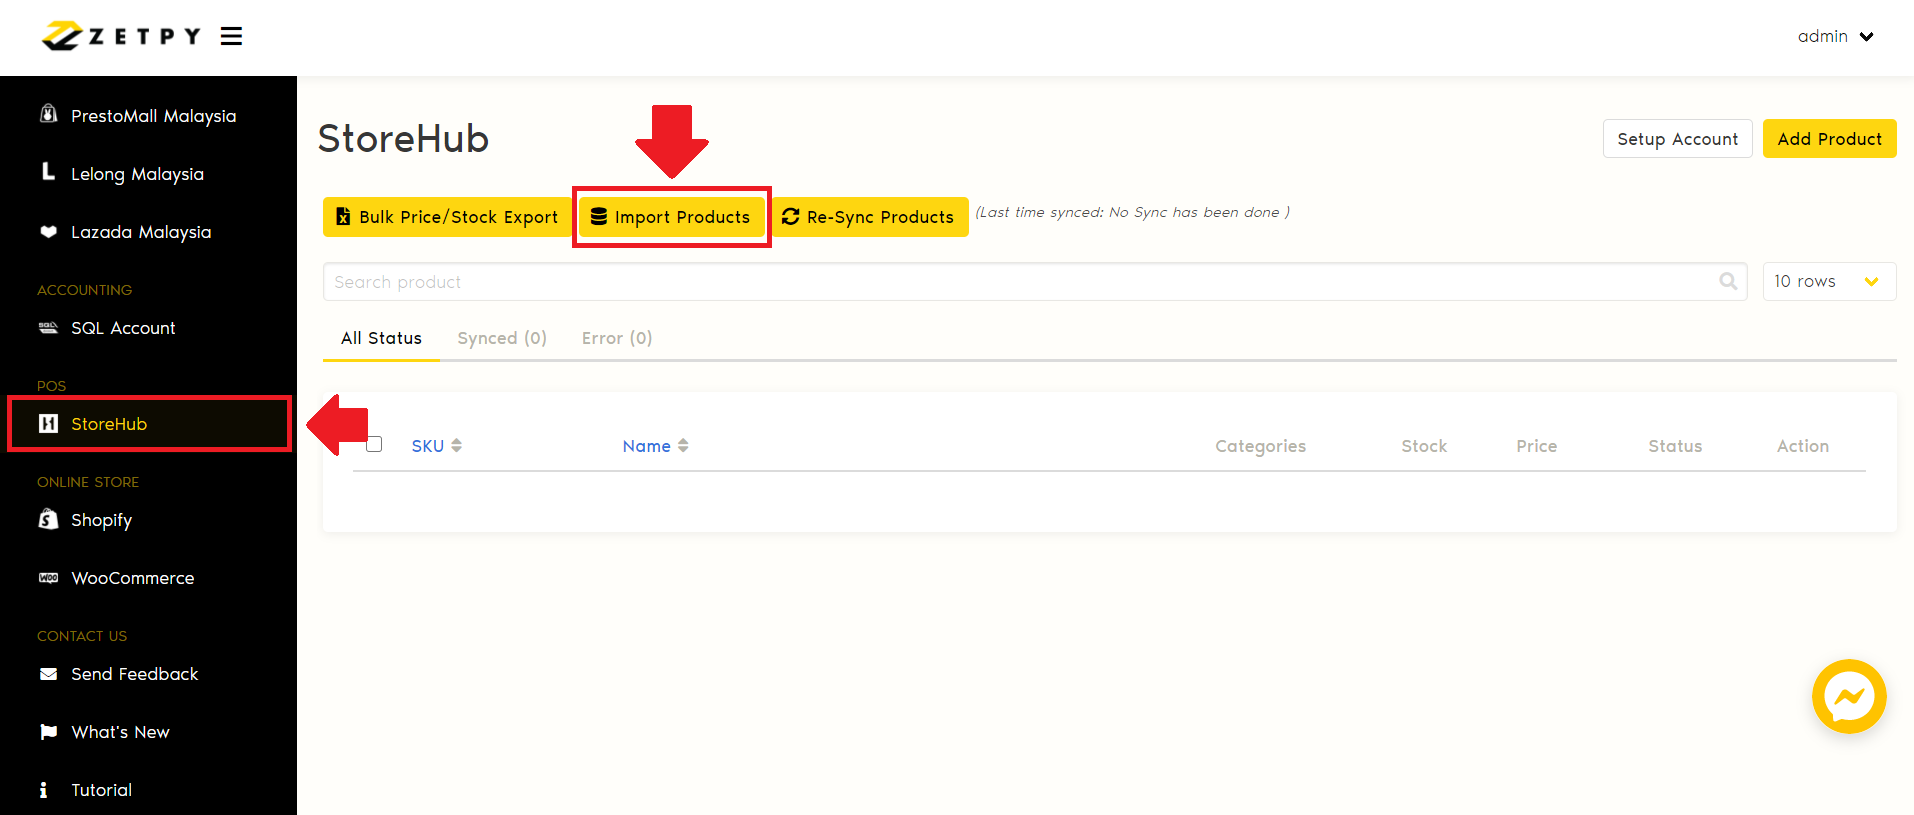This screenshot has width=1914, height=815.
Task: Click the Name sort arrows icon
Action: tap(683, 446)
